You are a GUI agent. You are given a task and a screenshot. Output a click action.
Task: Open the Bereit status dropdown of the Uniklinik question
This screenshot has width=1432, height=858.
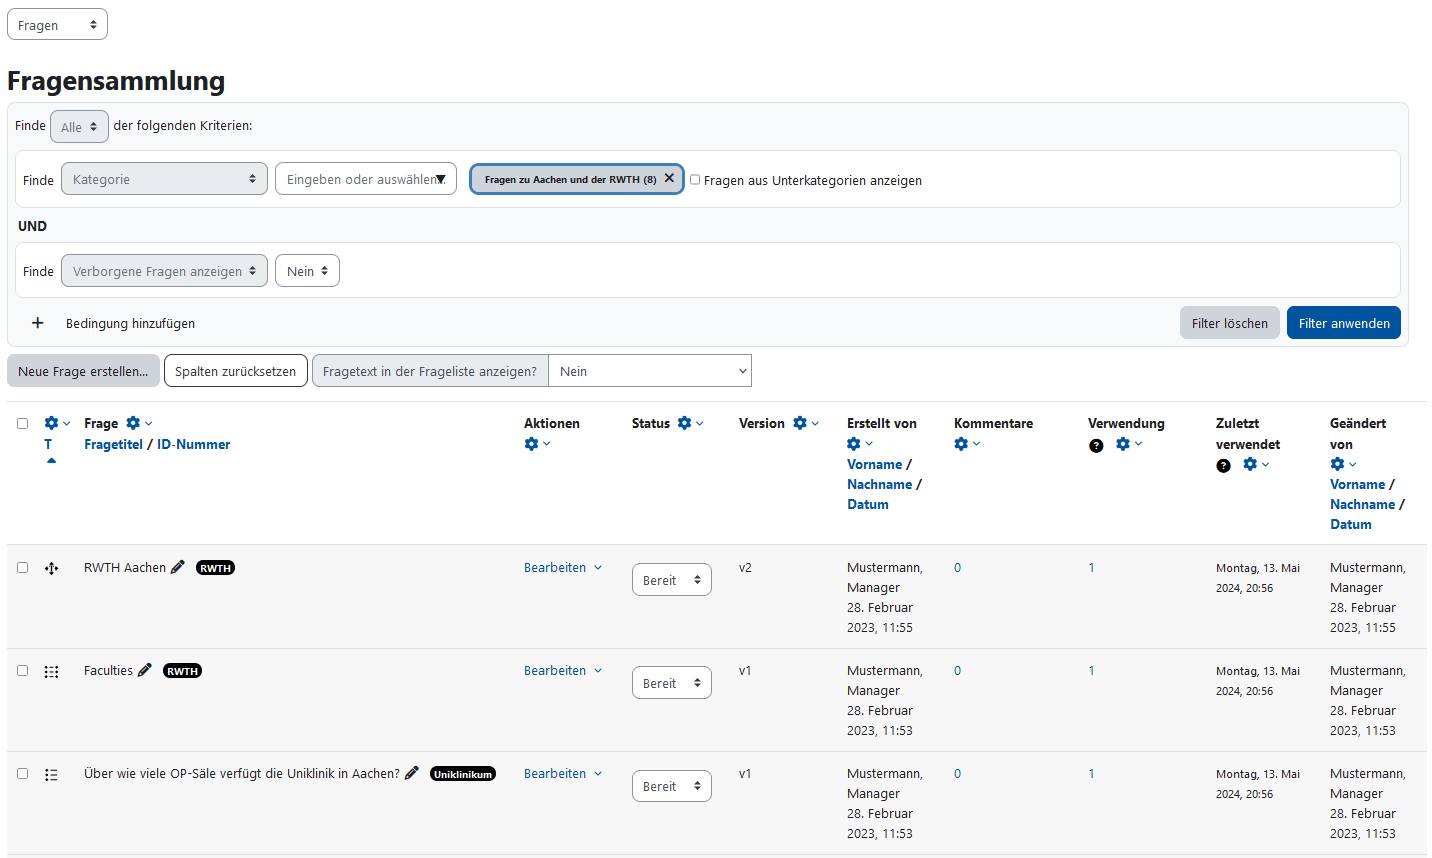point(671,785)
